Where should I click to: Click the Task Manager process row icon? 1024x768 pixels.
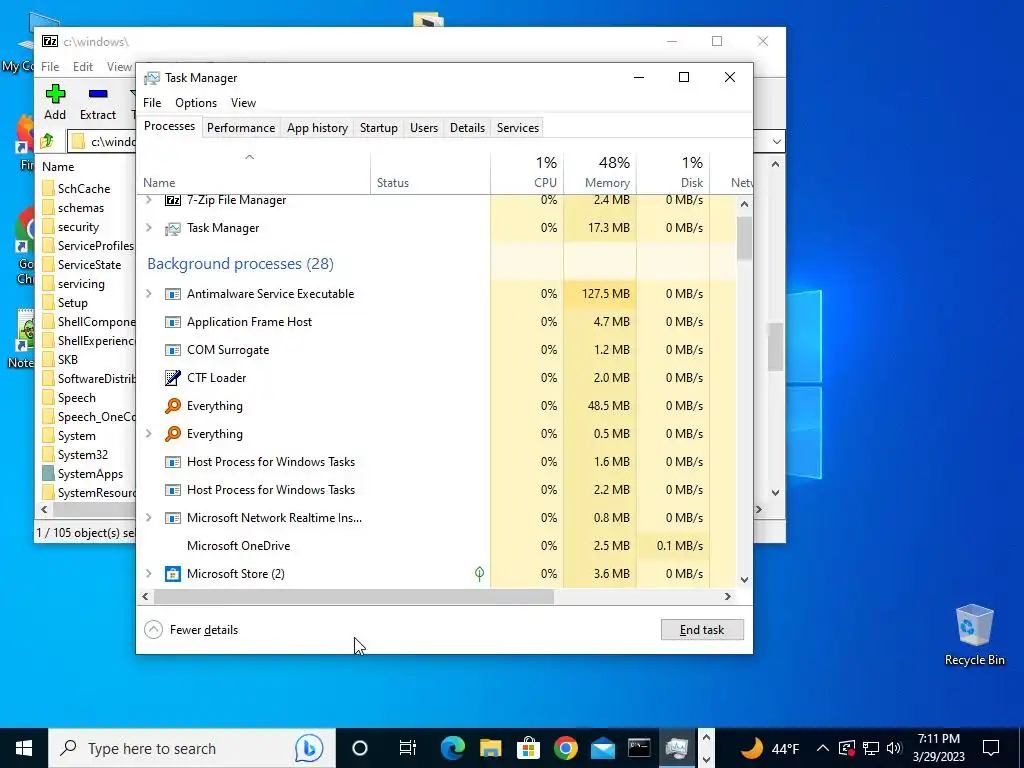pos(172,228)
